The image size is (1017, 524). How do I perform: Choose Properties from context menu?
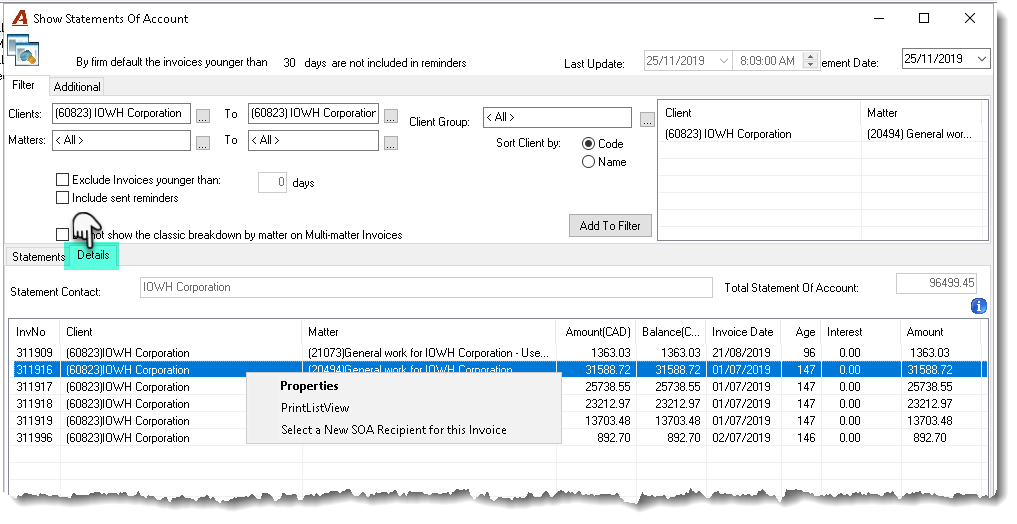309,386
